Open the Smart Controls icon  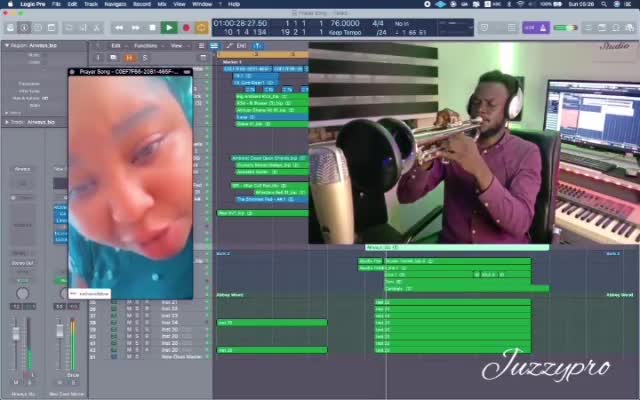tap(69, 28)
